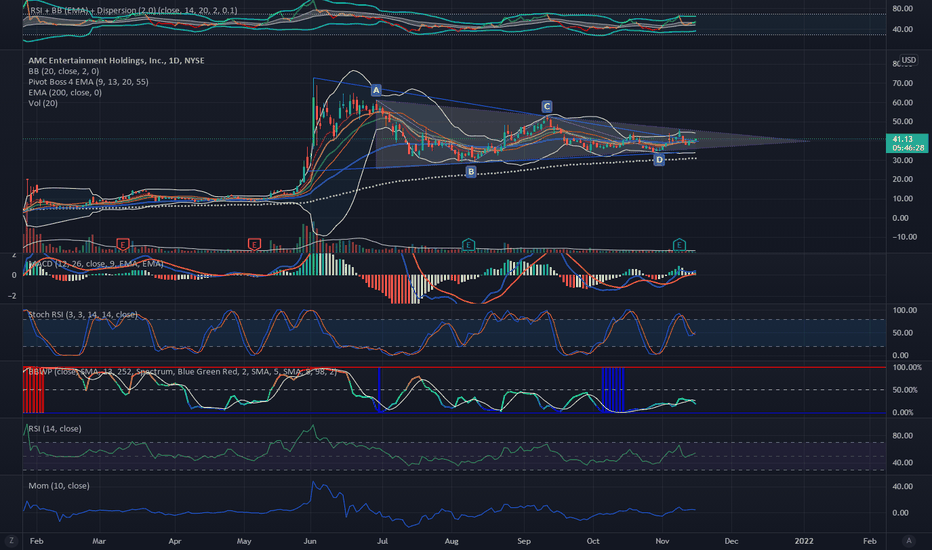Click the Nov label on time axis

tap(662, 541)
